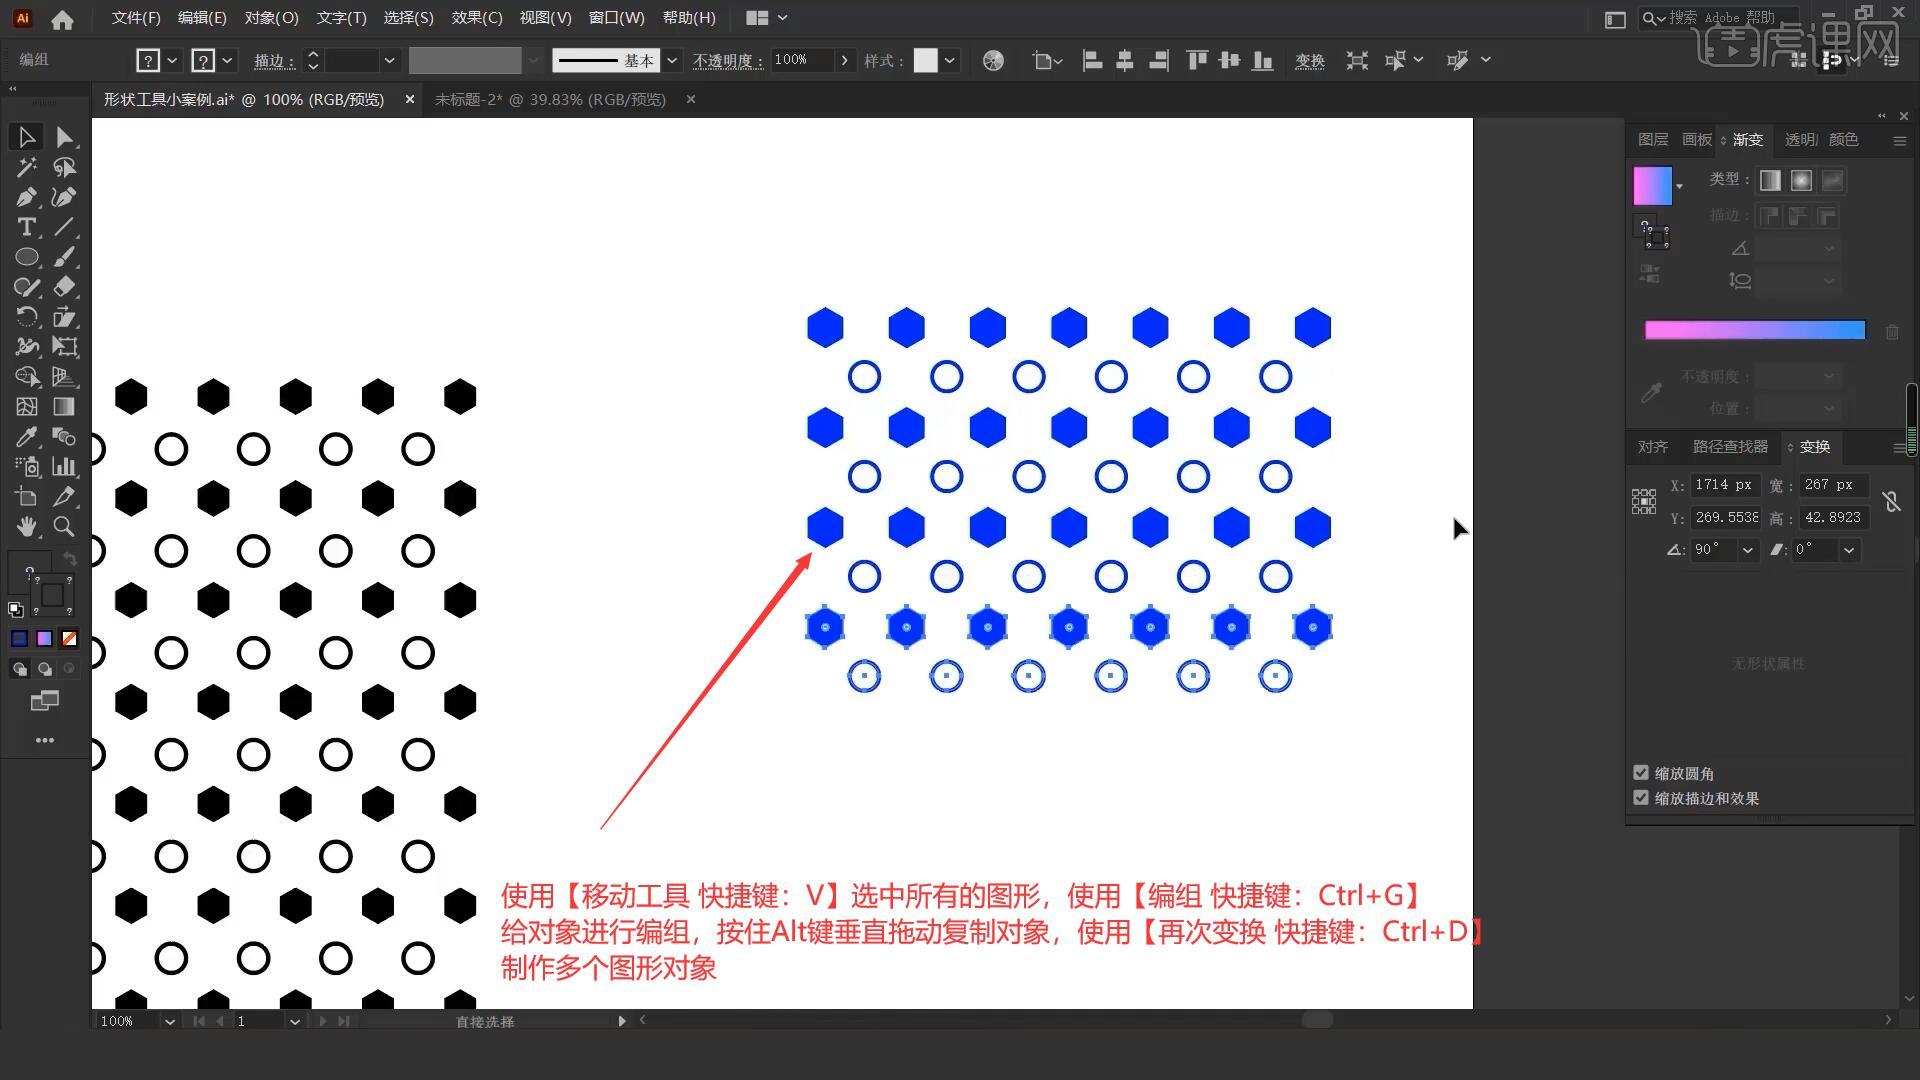Select the Type tool
This screenshot has height=1080, width=1920.
click(x=27, y=227)
